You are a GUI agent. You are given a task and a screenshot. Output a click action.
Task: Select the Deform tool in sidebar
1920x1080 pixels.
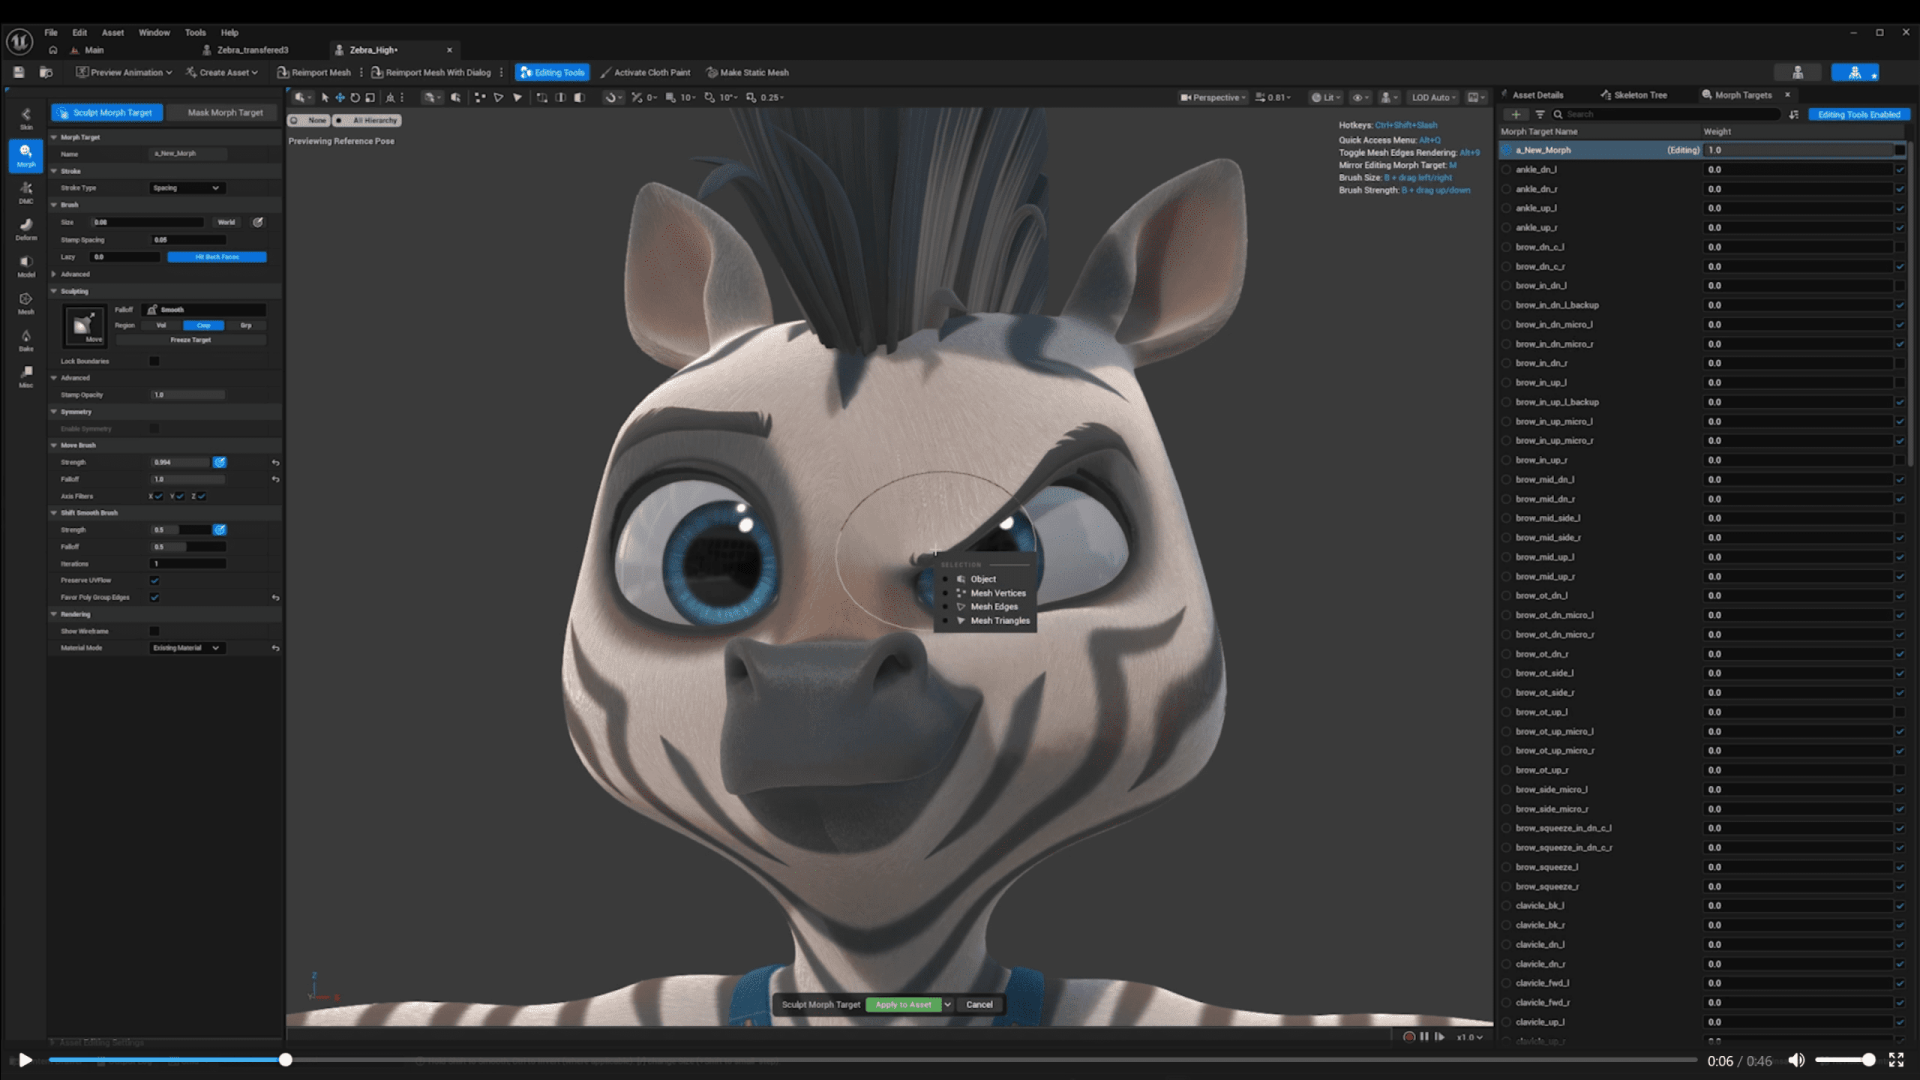click(26, 229)
